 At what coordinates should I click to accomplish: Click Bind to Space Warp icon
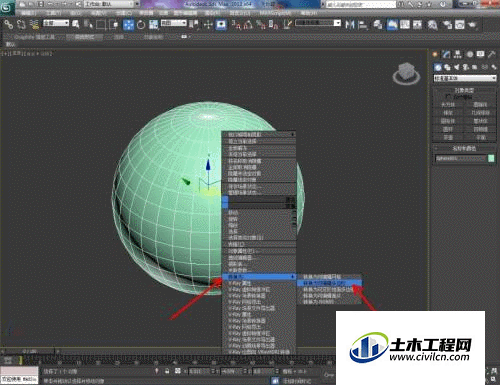[34, 24]
